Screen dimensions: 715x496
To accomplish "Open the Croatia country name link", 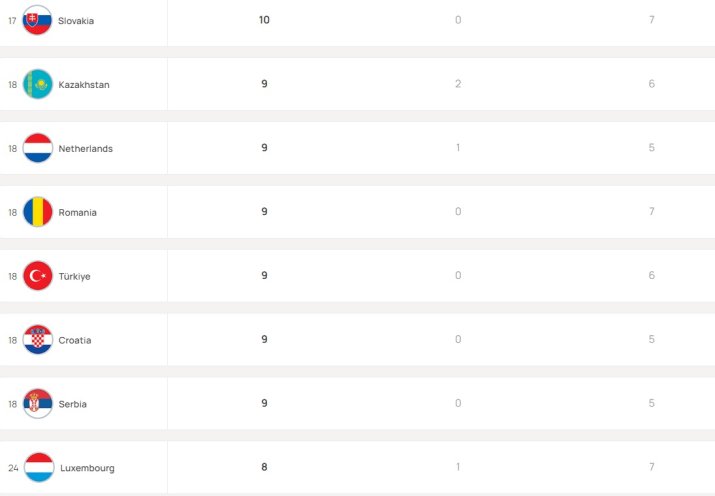I will tap(75, 340).
